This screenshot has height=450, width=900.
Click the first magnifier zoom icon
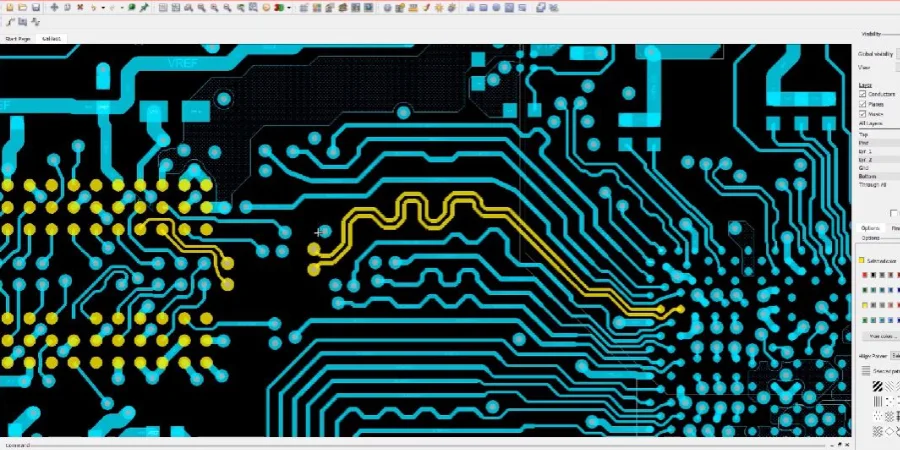point(188,8)
